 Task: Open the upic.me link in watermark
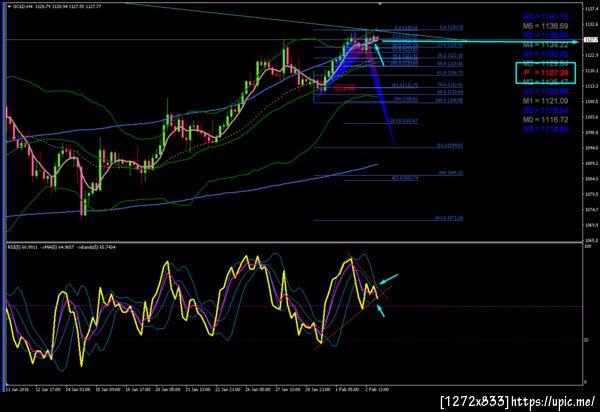[x=553, y=401]
